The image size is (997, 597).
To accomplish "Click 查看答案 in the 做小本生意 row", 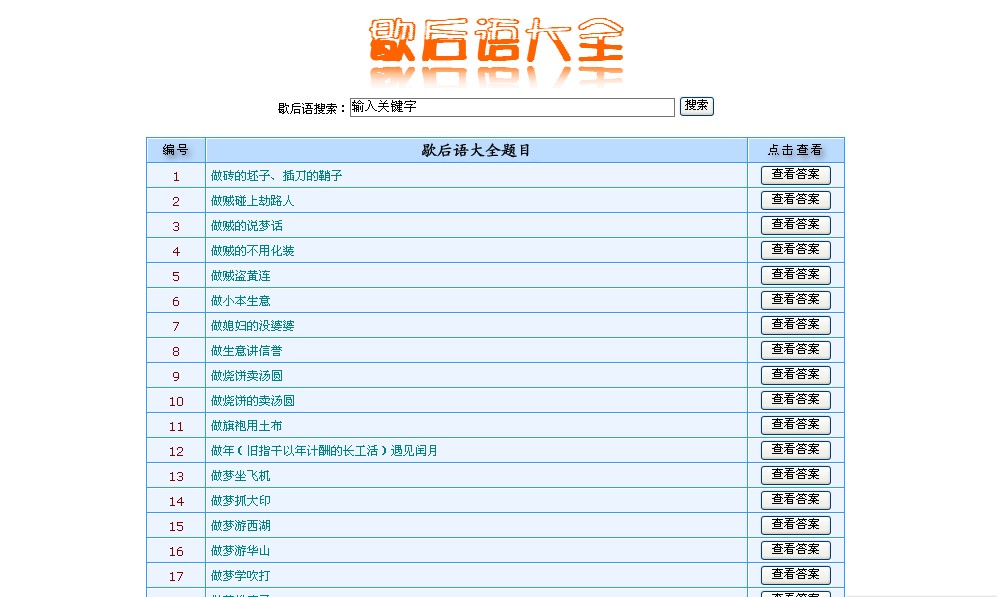I will pos(796,300).
